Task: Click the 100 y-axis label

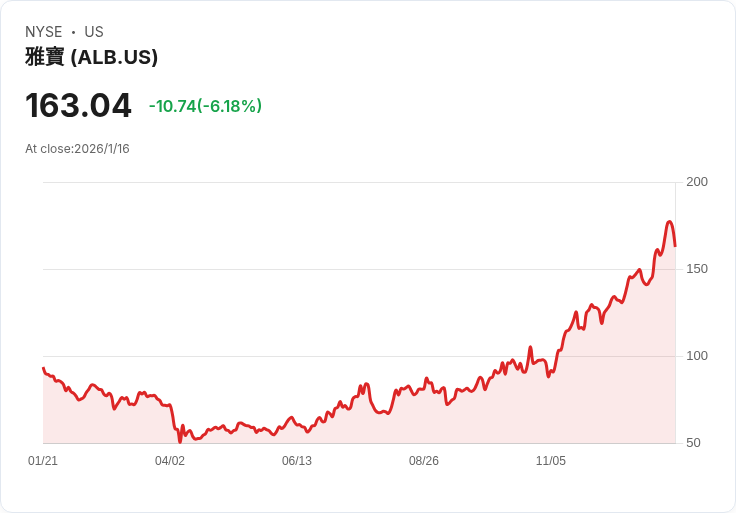Action: (x=697, y=356)
